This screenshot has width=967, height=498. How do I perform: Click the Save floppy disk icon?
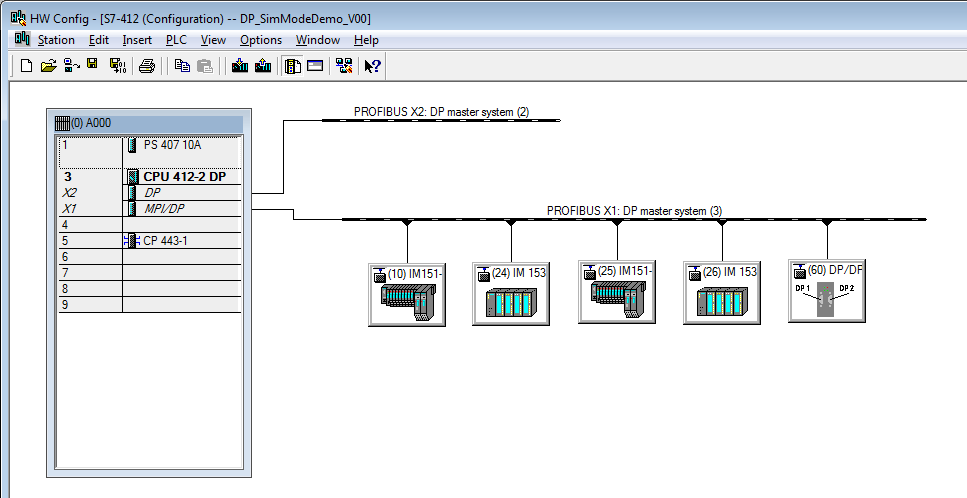[92, 66]
